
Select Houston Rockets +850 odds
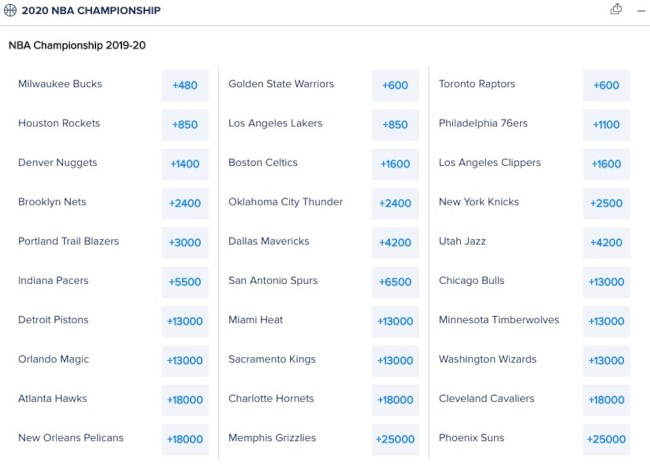tap(185, 125)
